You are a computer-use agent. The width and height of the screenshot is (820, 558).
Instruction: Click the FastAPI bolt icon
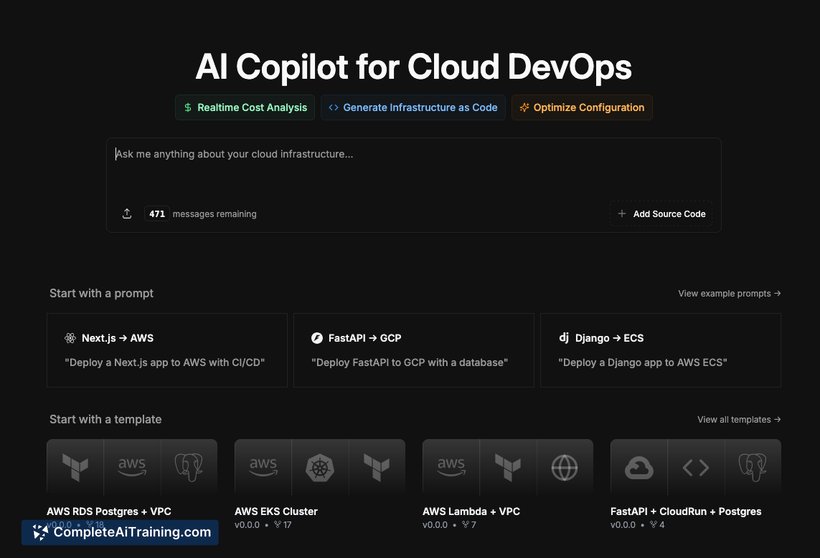pos(317,338)
